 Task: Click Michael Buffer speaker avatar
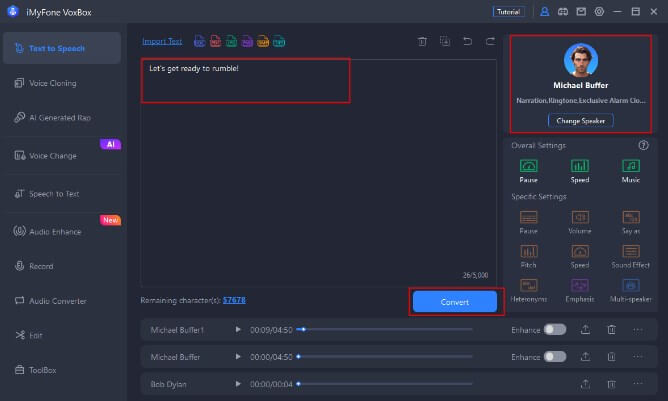click(x=581, y=60)
